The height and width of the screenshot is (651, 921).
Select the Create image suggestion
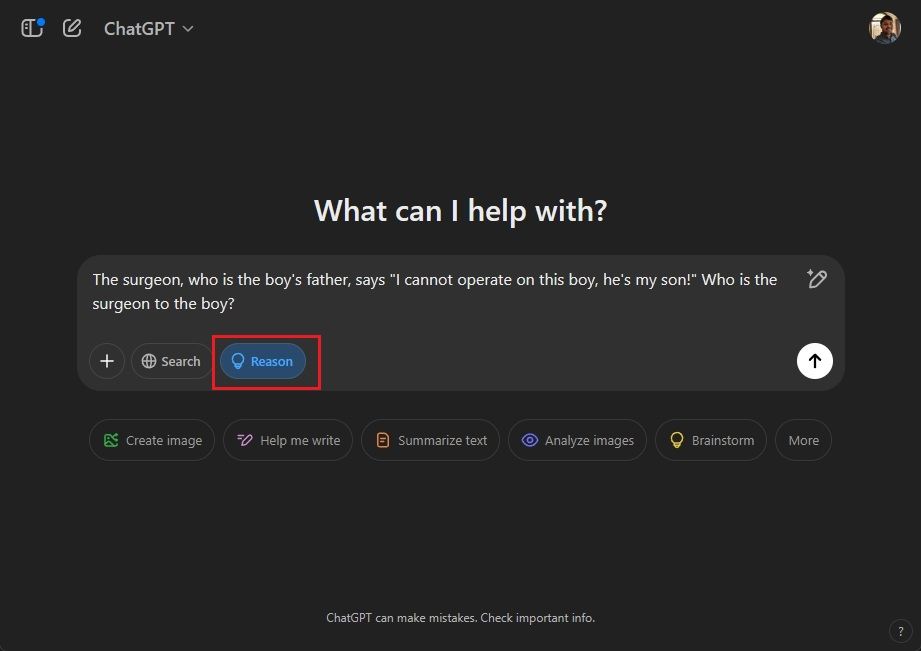tap(152, 440)
